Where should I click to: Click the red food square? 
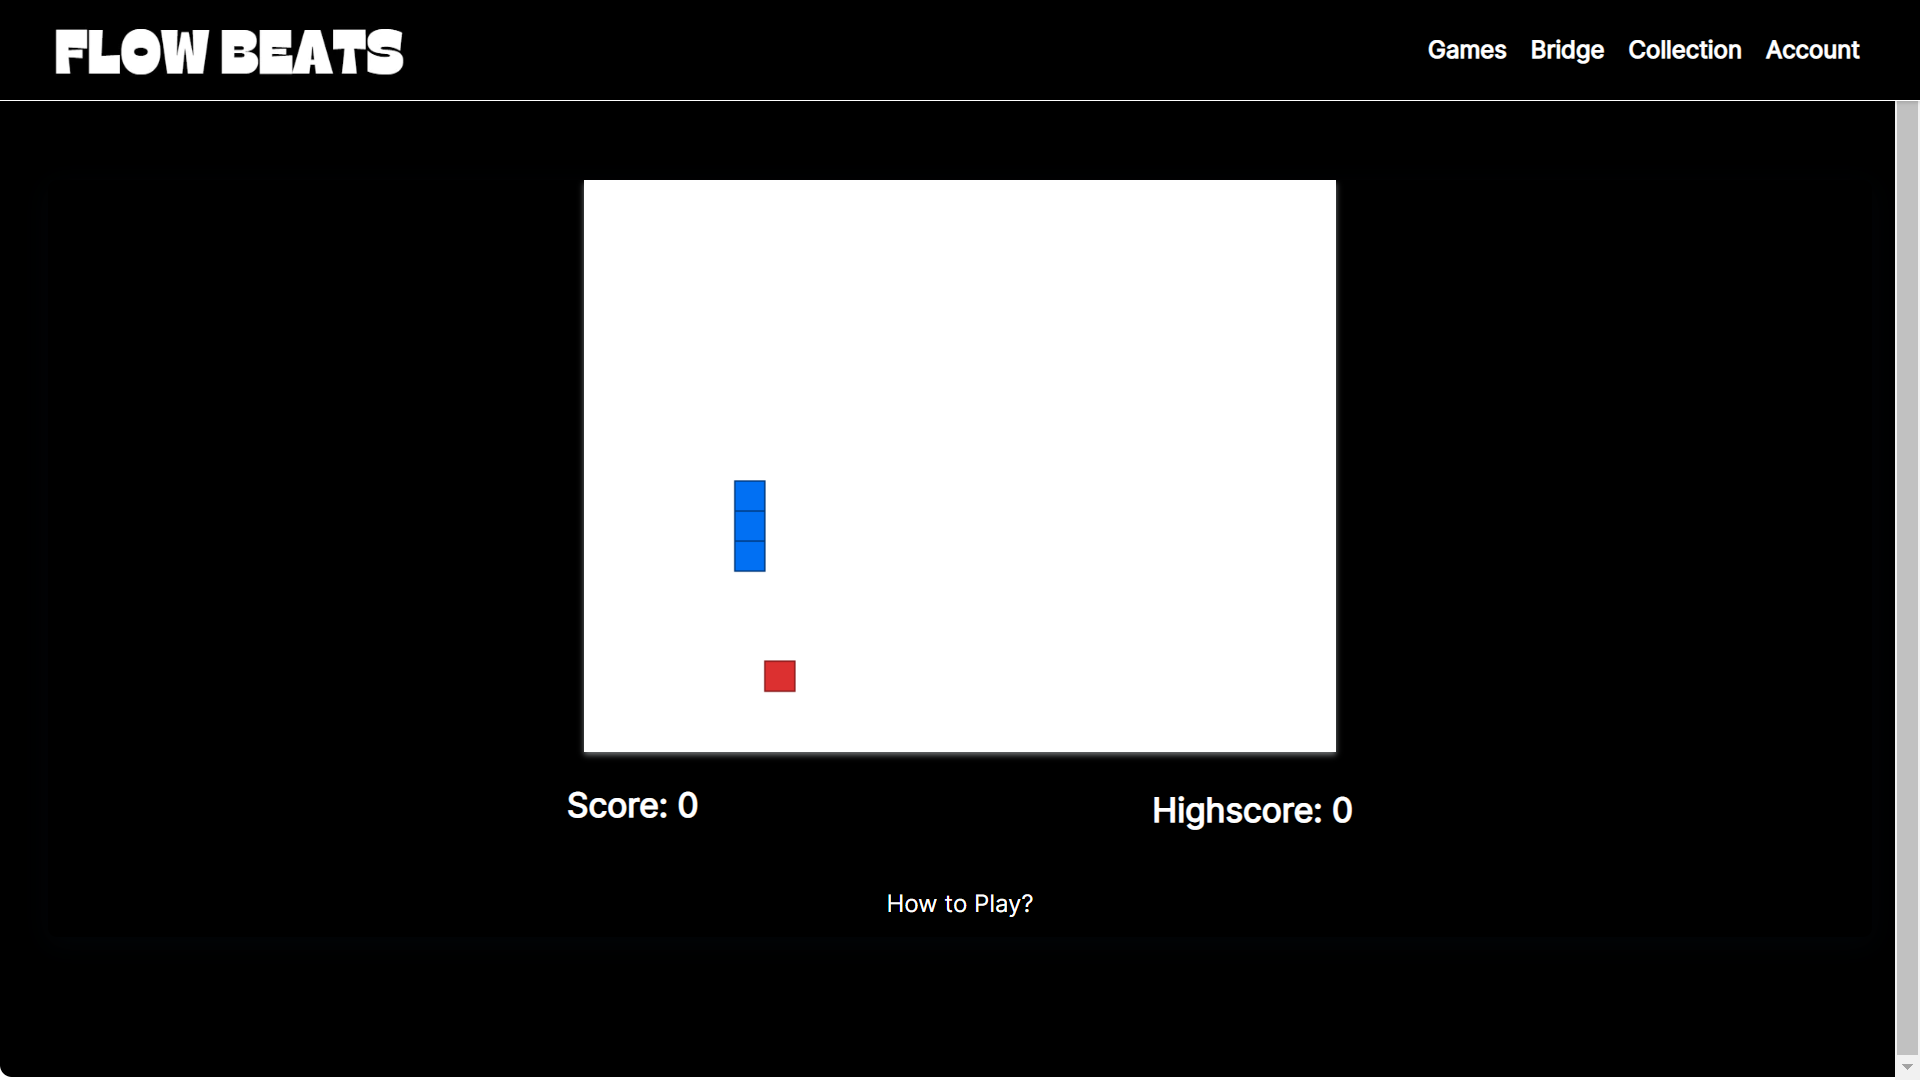coord(779,676)
